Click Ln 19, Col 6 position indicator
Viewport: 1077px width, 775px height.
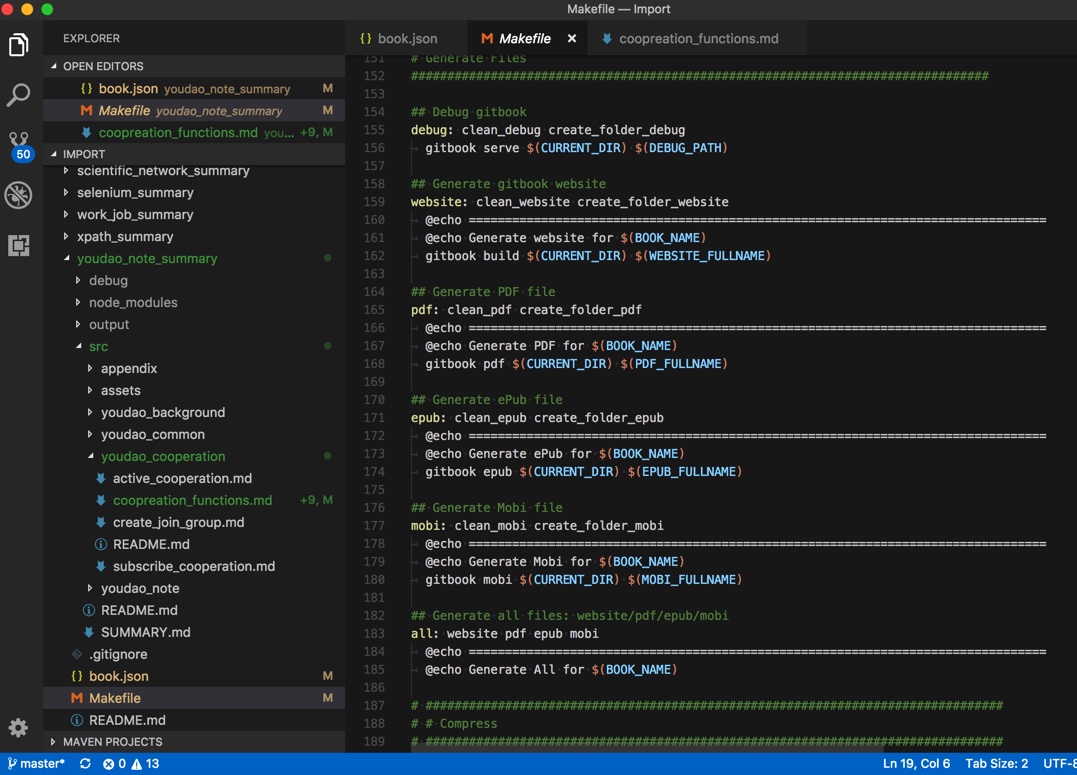pyautogui.click(x=916, y=764)
